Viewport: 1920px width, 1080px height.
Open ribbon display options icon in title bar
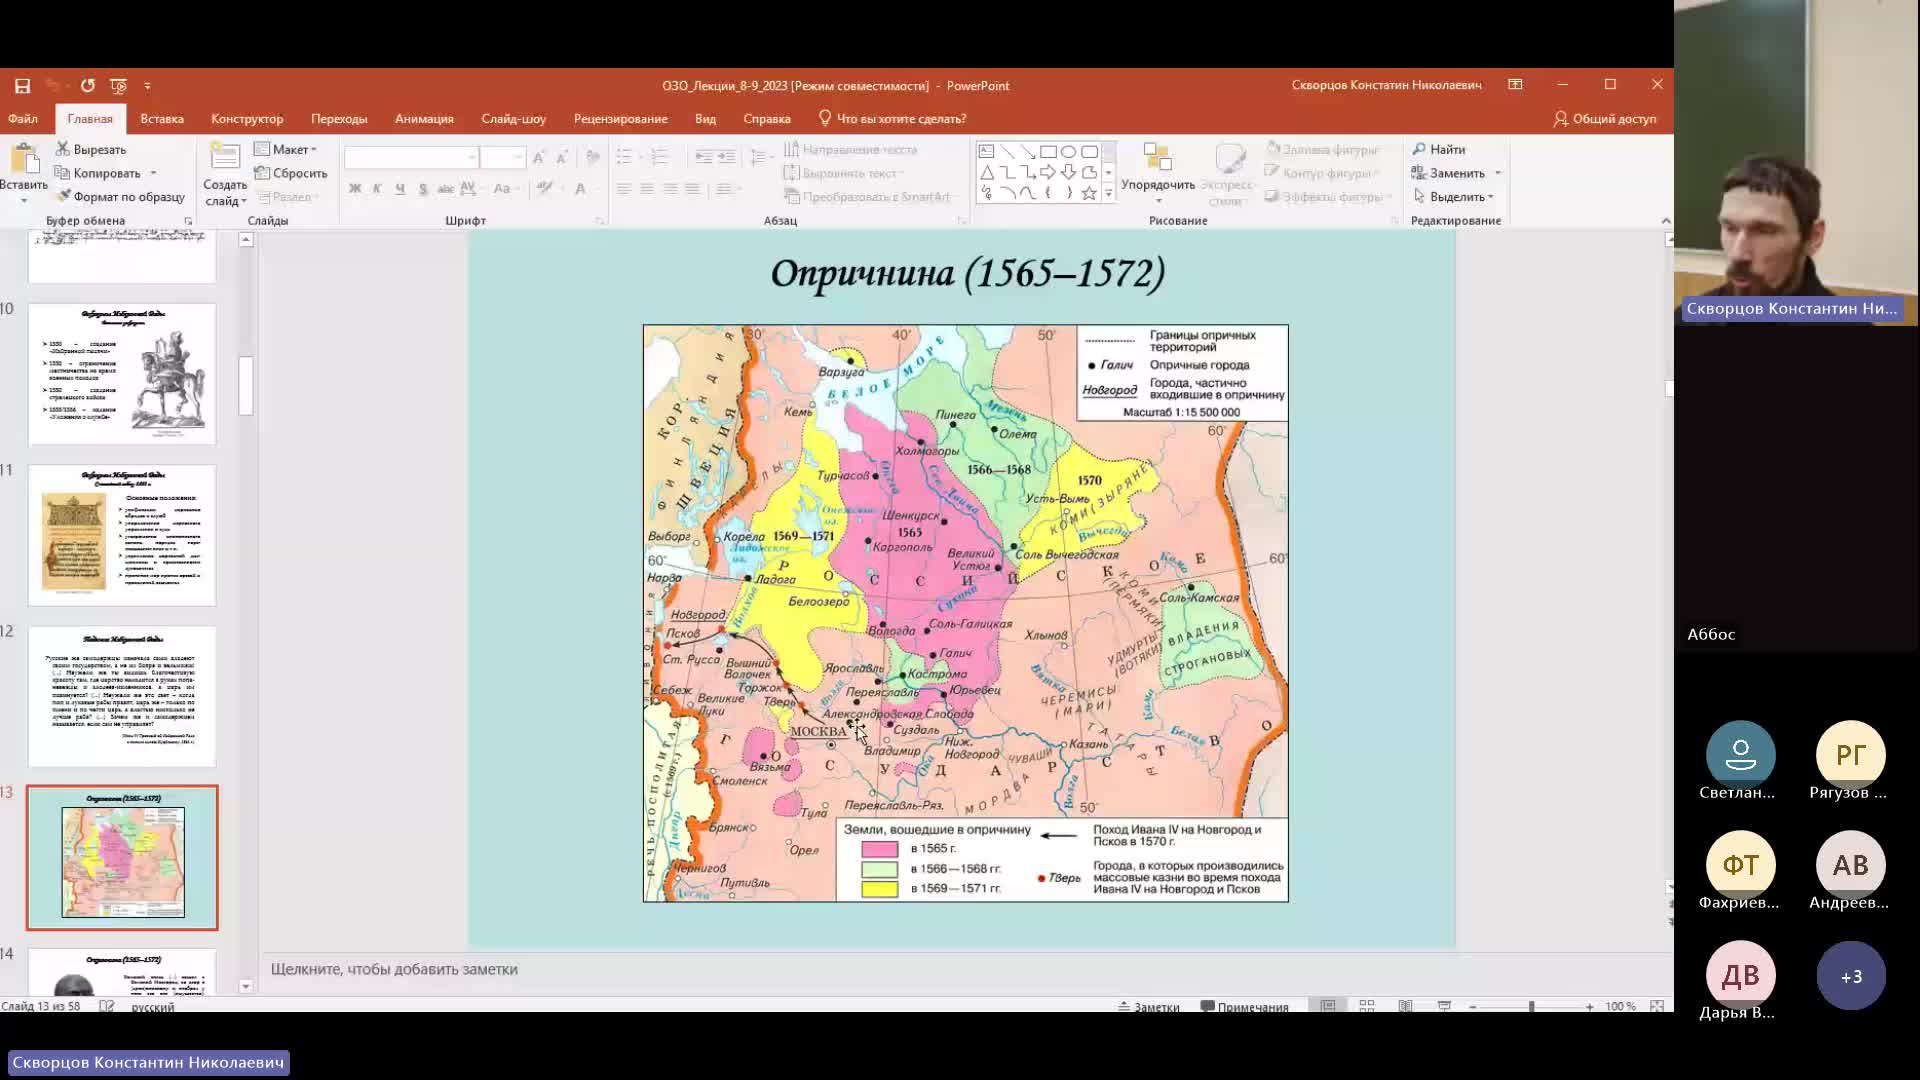pos(1515,85)
